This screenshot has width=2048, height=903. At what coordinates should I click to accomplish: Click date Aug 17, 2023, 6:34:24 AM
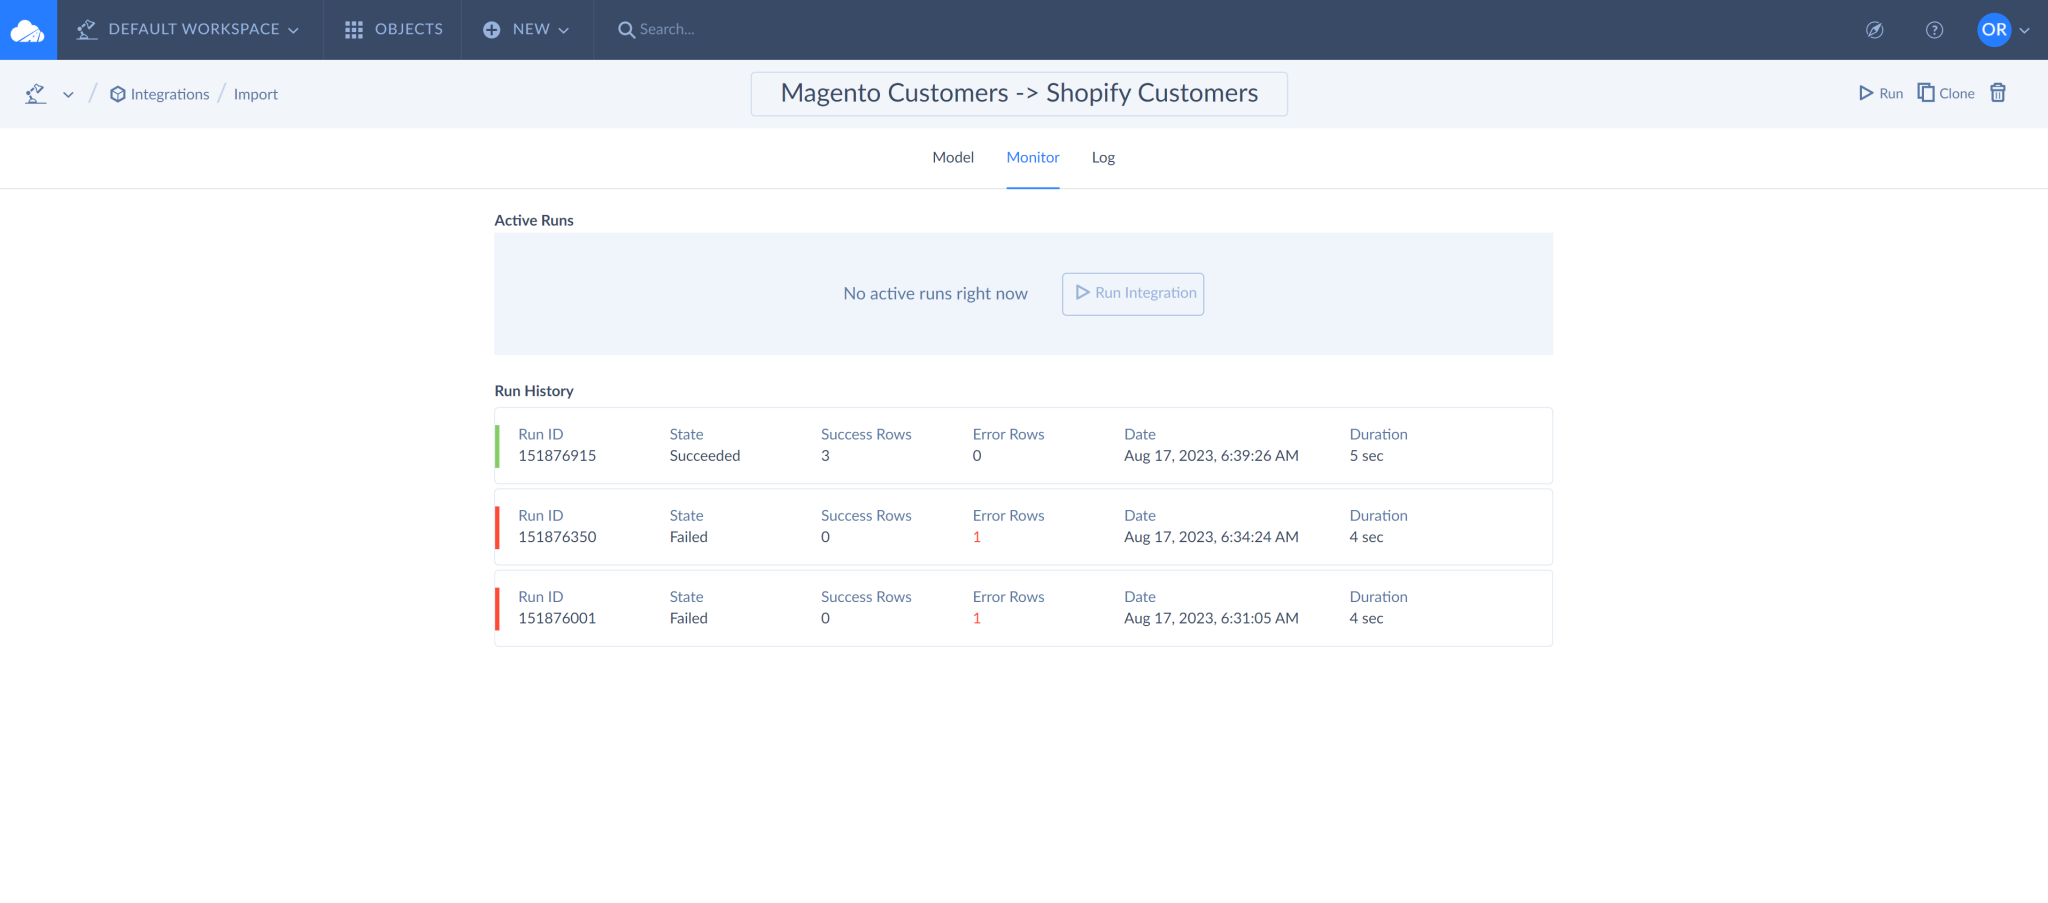point(1211,537)
